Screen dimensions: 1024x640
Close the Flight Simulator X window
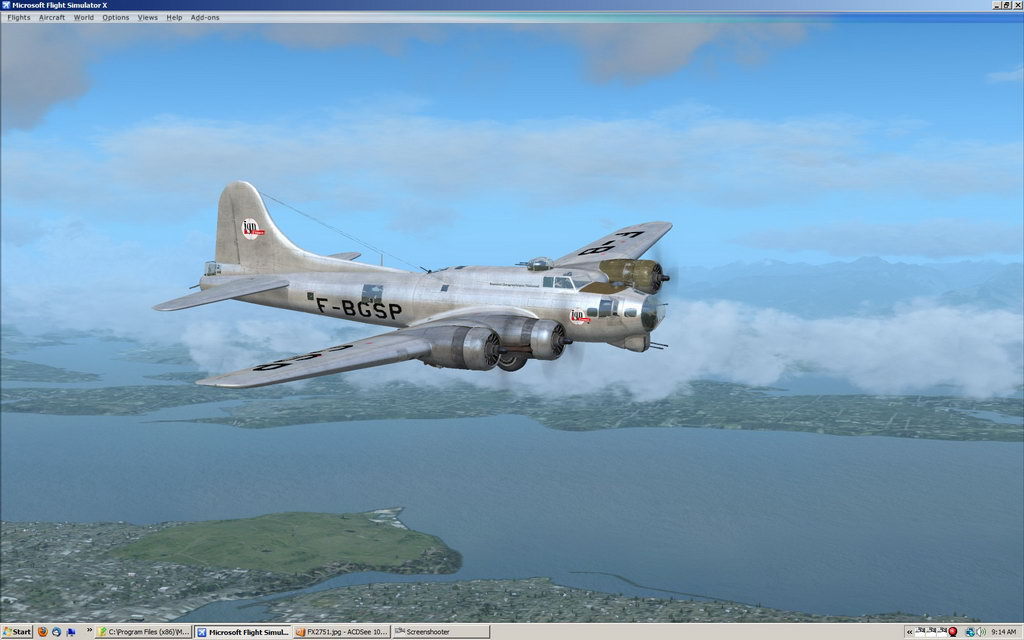1017,5
